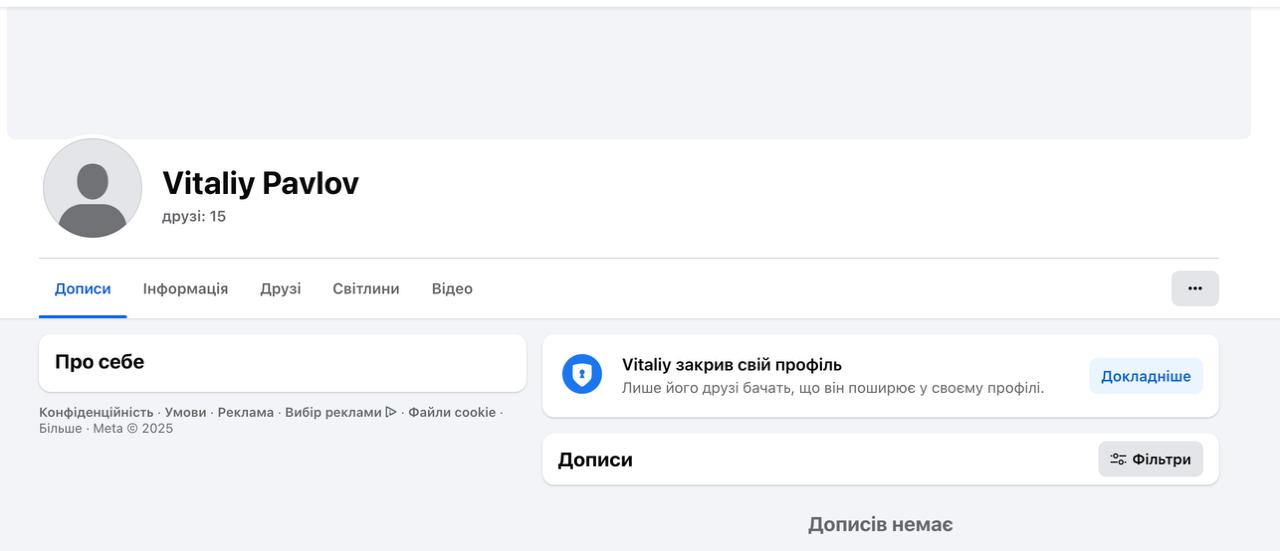Click the Докладніше button

pyautogui.click(x=1146, y=376)
